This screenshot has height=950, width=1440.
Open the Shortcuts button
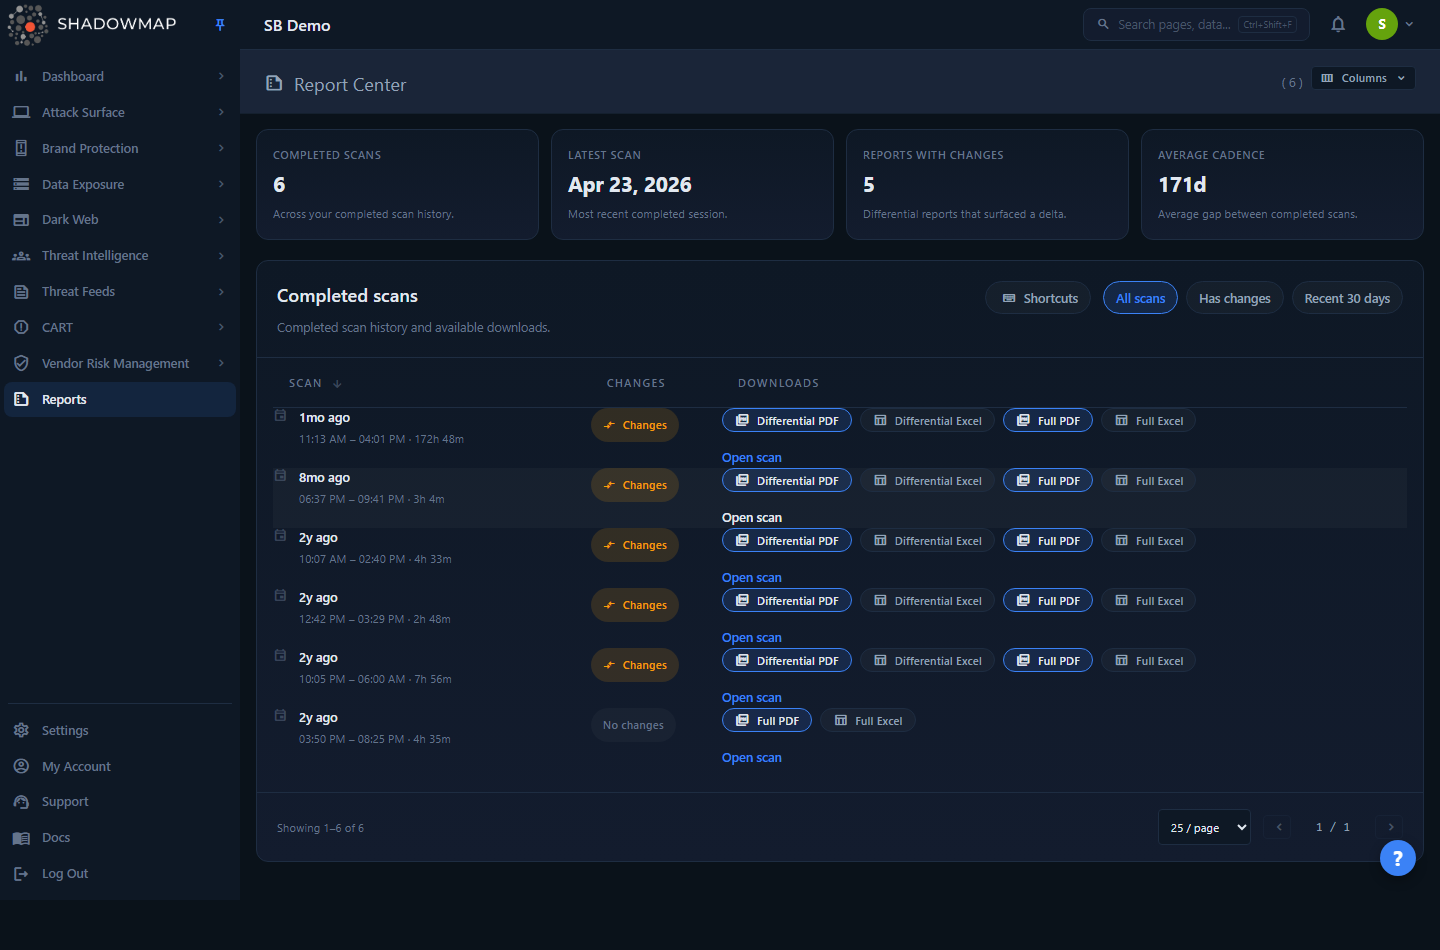[x=1038, y=298]
